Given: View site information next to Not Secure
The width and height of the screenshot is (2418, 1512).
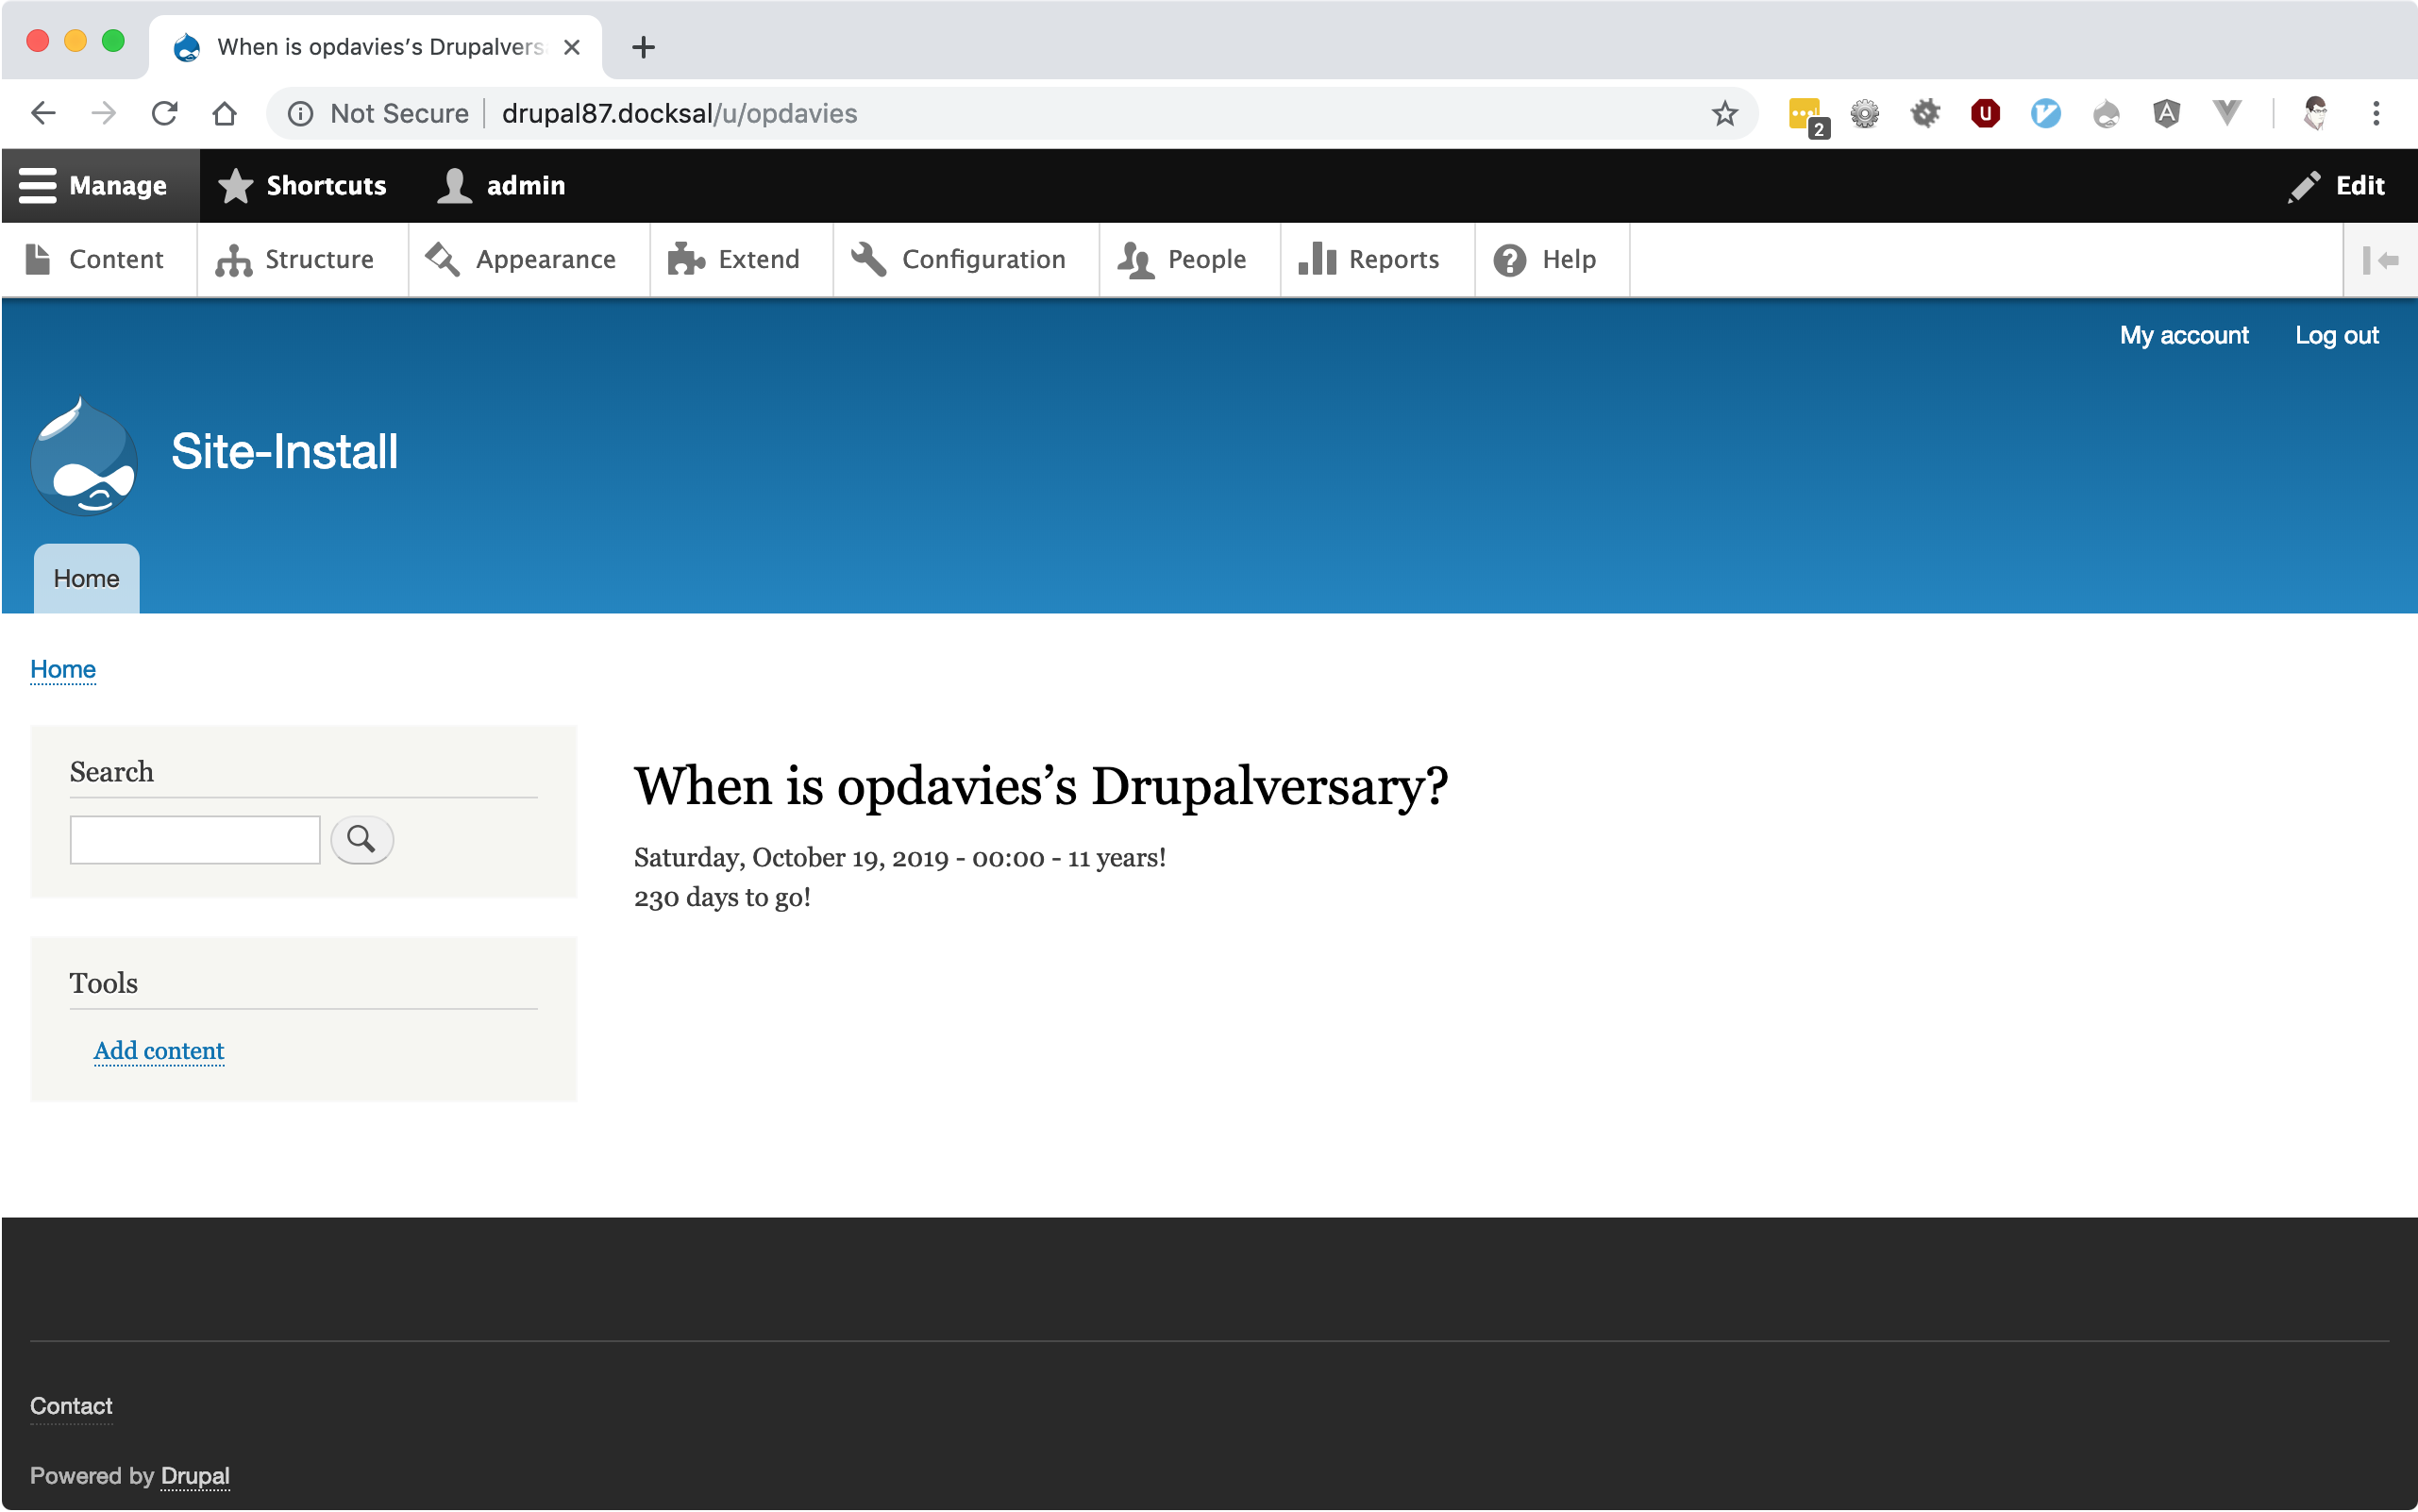Looking at the screenshot, I should [300, 114].
